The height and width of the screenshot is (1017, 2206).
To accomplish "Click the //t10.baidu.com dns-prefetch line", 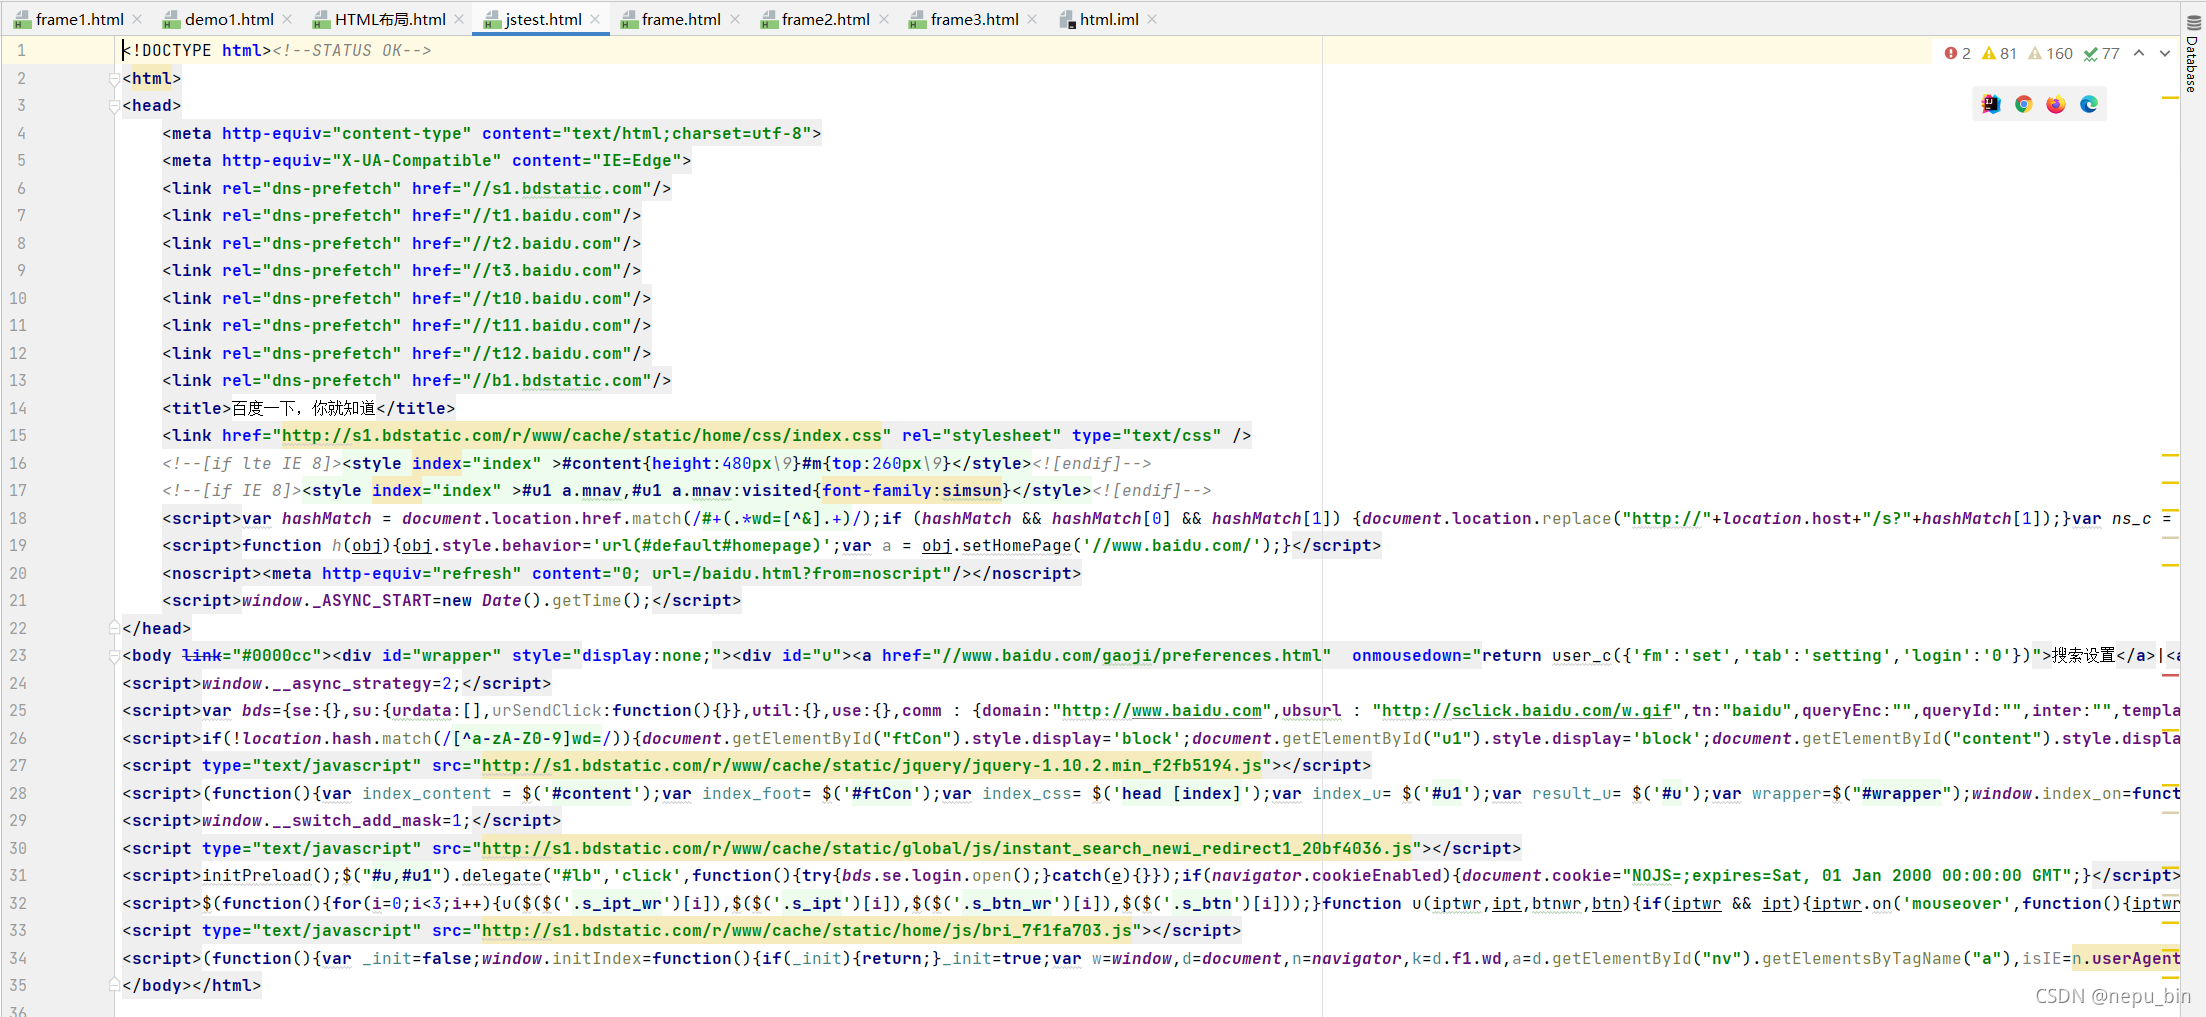I will [407, 298].
